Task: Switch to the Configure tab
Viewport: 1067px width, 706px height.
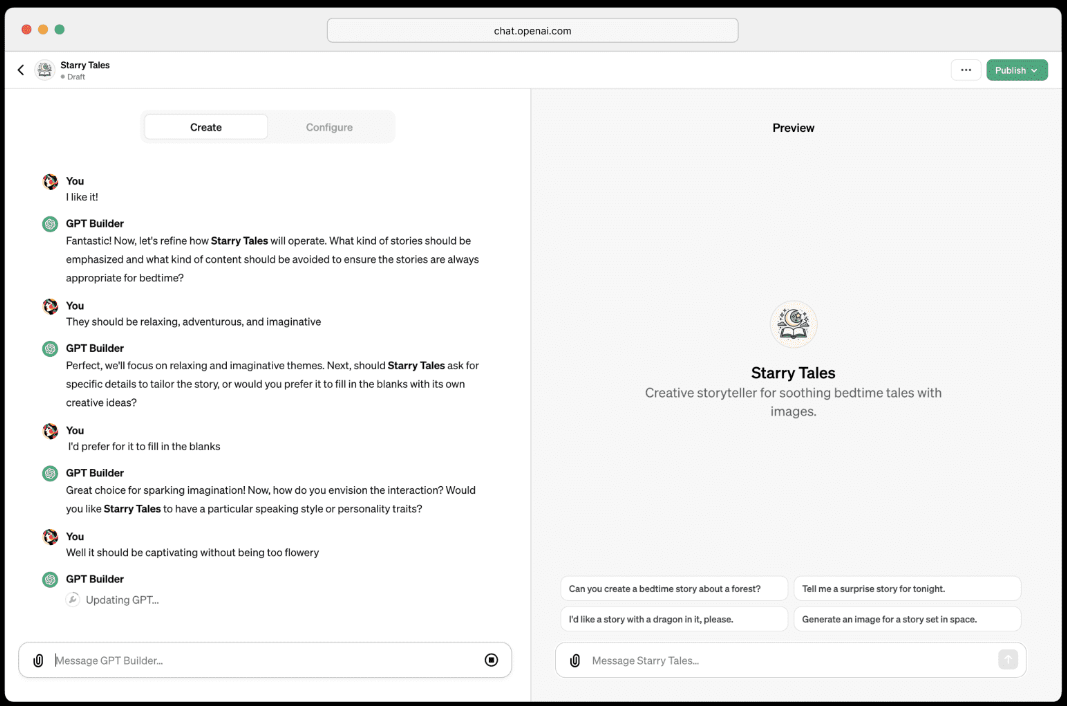Action: (329, 127)
